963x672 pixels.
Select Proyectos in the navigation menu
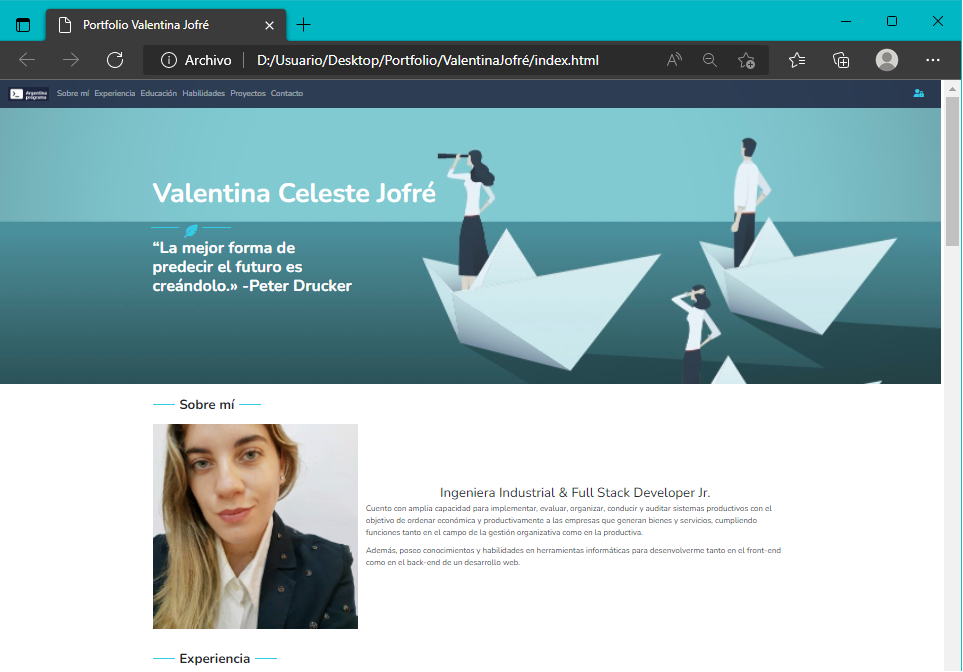247,93
